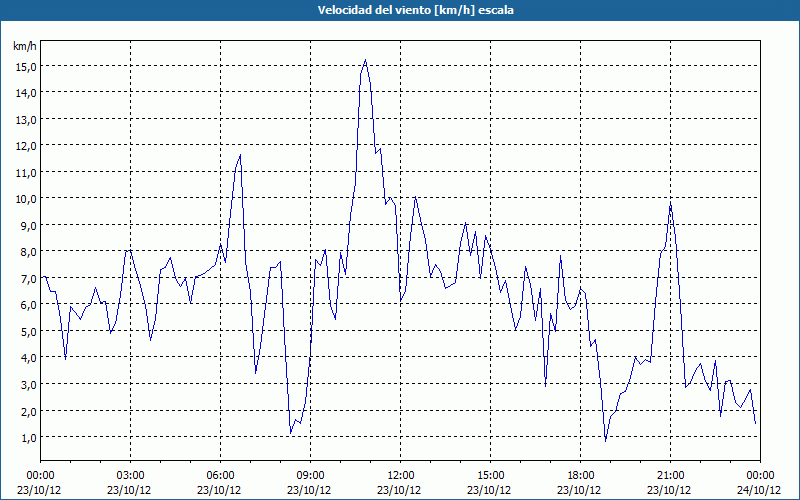The image size is (800, 500).
Task: Click the "23/10/12" date under 03:00
Action: point(129,490)
